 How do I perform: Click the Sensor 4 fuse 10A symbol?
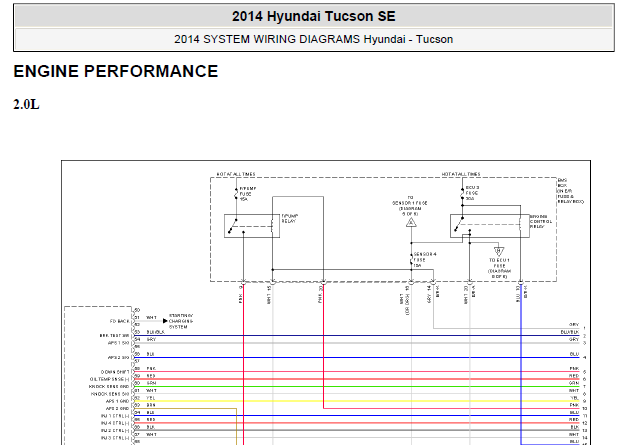[411, 260]
